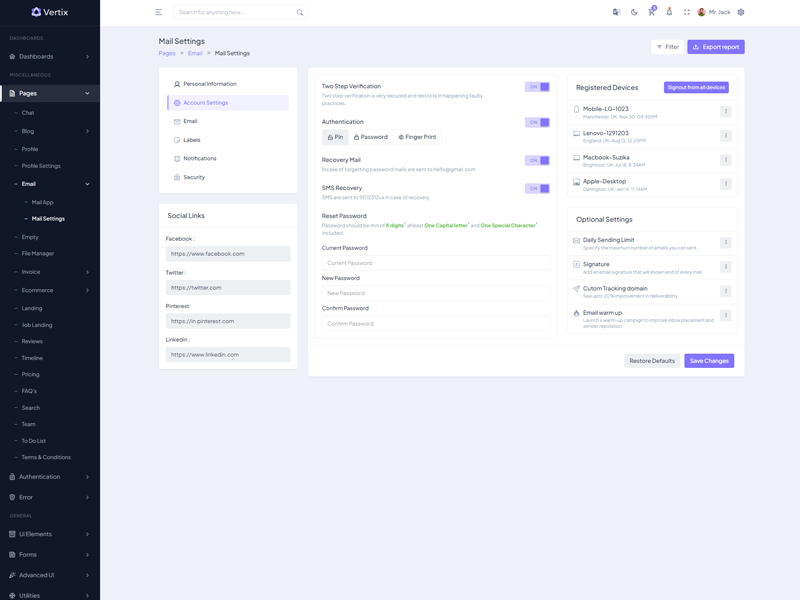Click the Current Password input field
Image resolution: width=800 pixels, height=600 pixels.
click(435, 263)
